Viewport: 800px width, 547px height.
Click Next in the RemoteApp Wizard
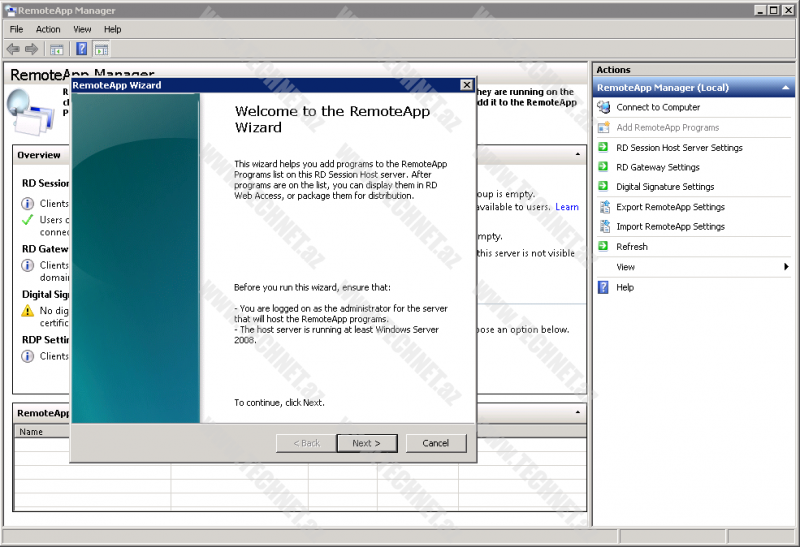point(367,443)
